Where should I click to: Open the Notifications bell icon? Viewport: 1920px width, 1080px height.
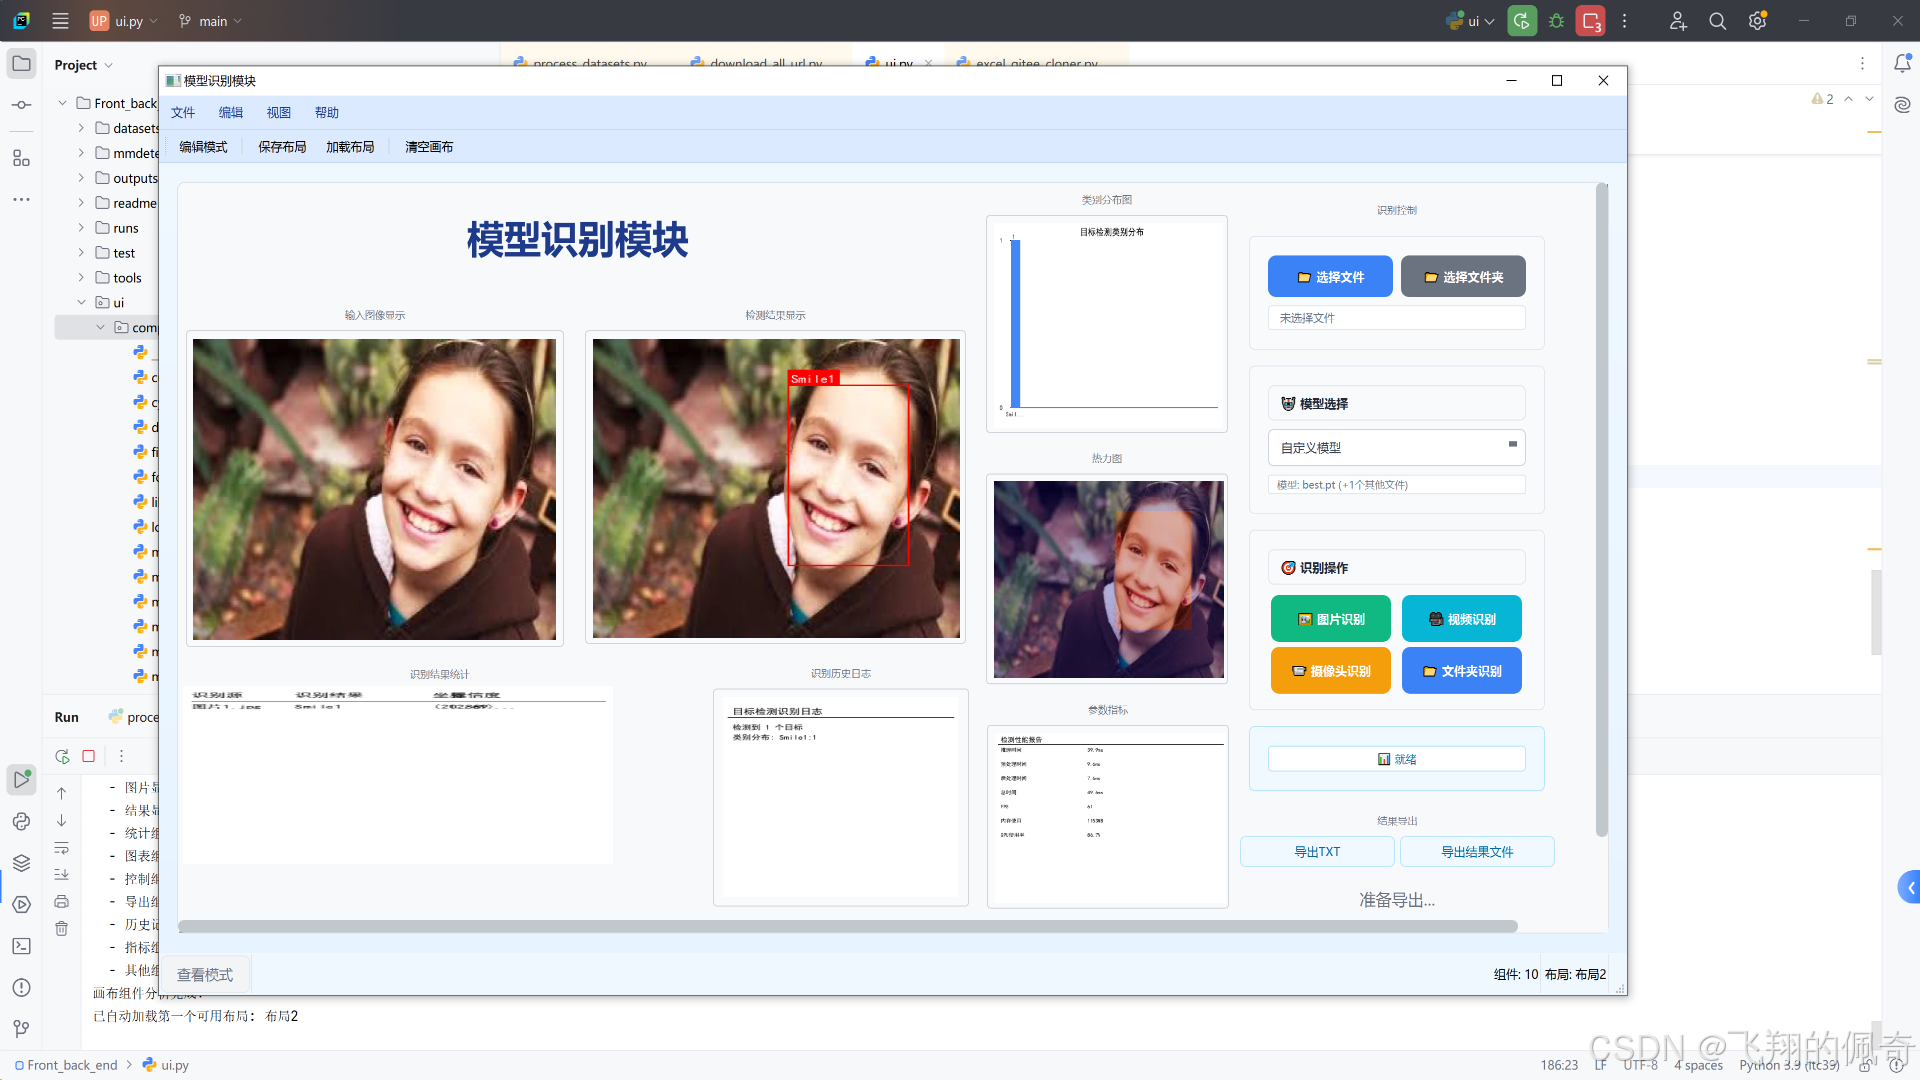[x=1902, y=64]
